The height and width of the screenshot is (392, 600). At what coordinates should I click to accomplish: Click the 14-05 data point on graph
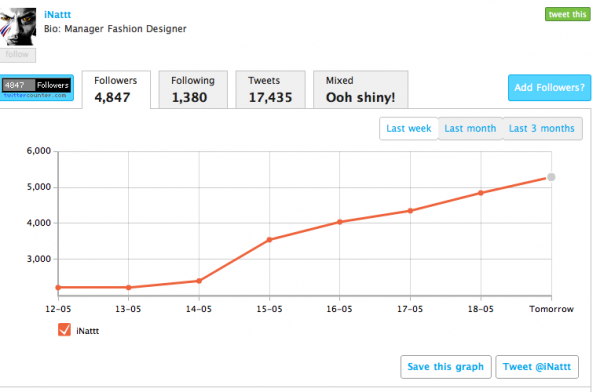click(x=199, y=281)
